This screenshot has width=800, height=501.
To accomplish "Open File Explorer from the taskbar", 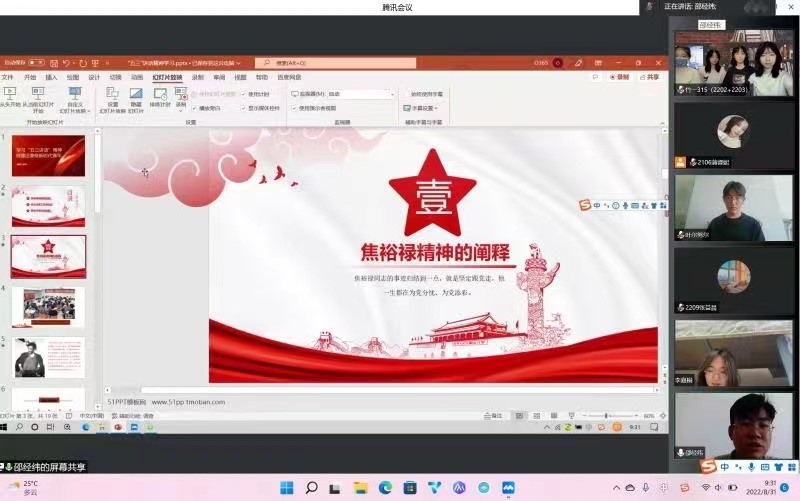I will [361, 488].
